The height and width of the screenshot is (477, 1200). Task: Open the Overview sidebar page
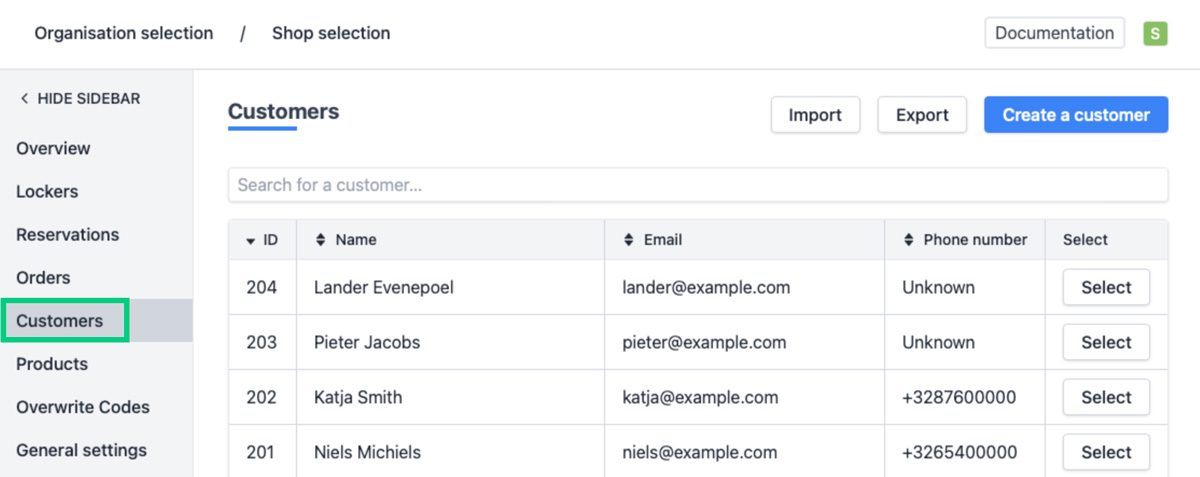pos(53,148)
